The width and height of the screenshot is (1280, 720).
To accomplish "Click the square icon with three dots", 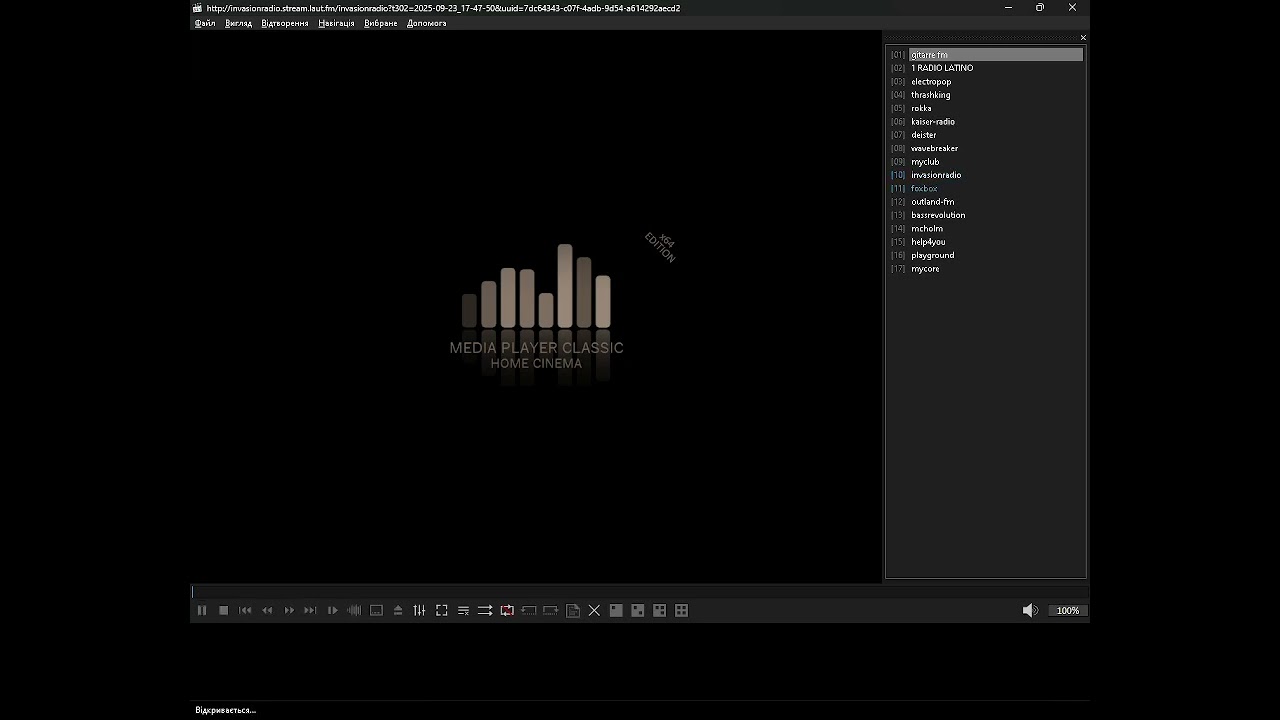I will click(660, 610).
